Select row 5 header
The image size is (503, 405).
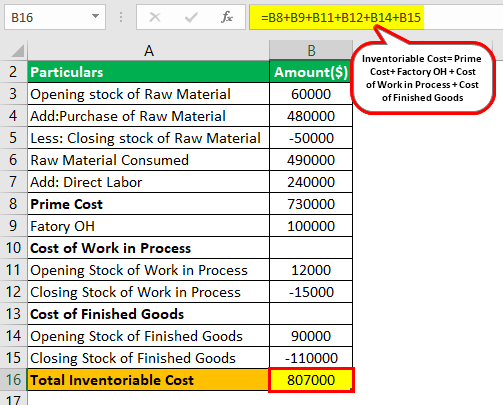(x=13, y=138)
